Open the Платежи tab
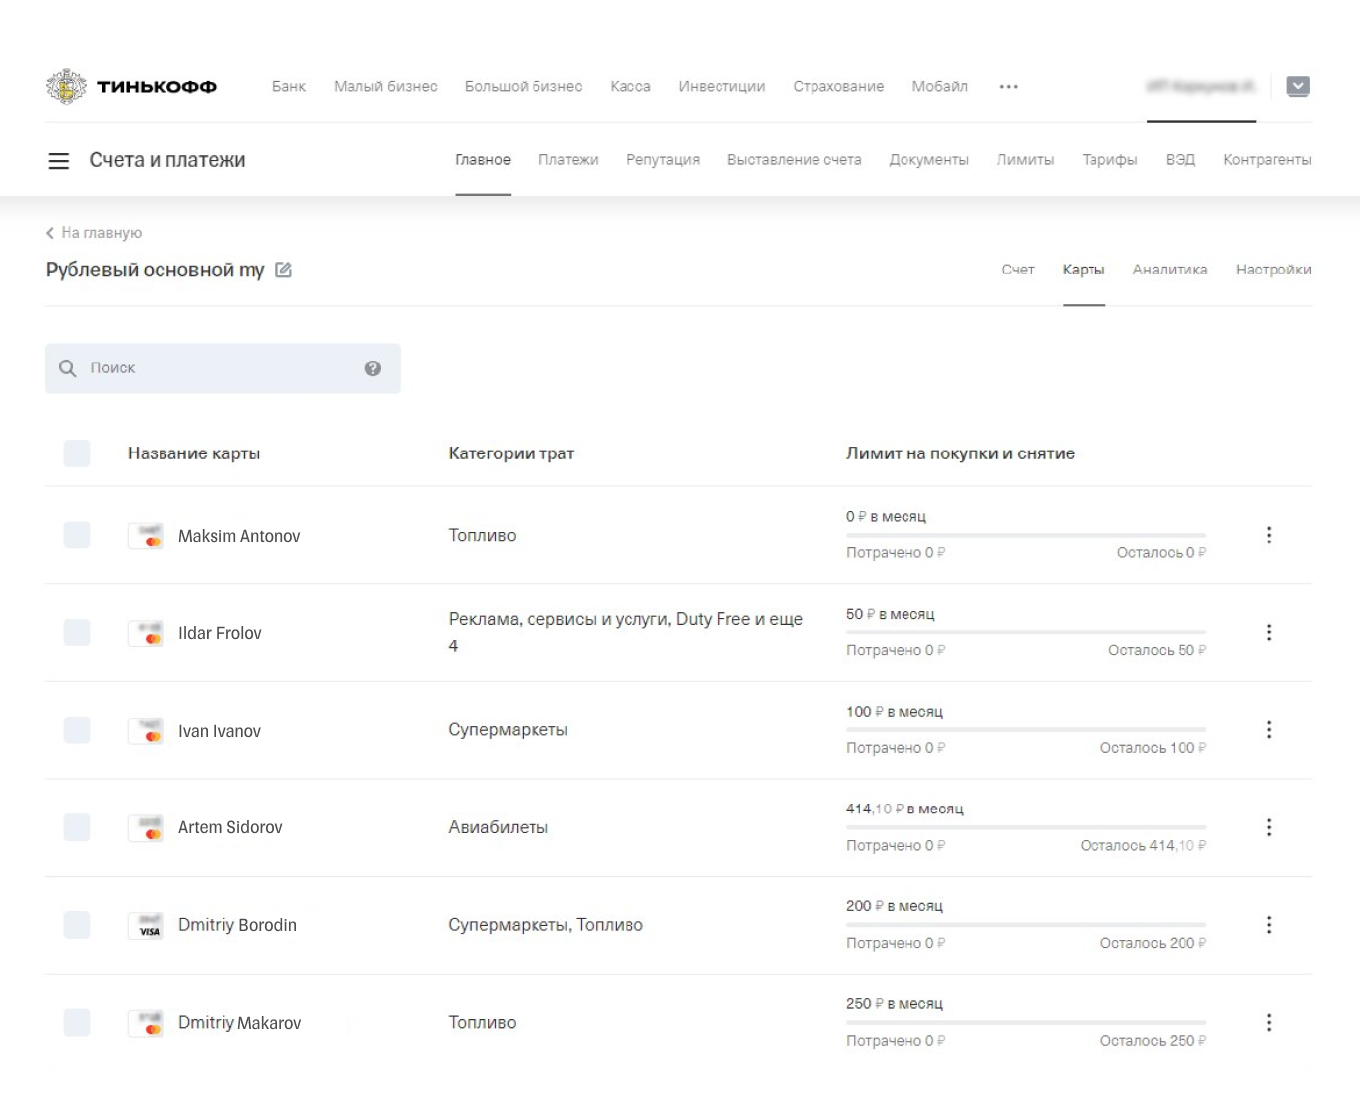Screen dimensions: 1360x1113 568,160
